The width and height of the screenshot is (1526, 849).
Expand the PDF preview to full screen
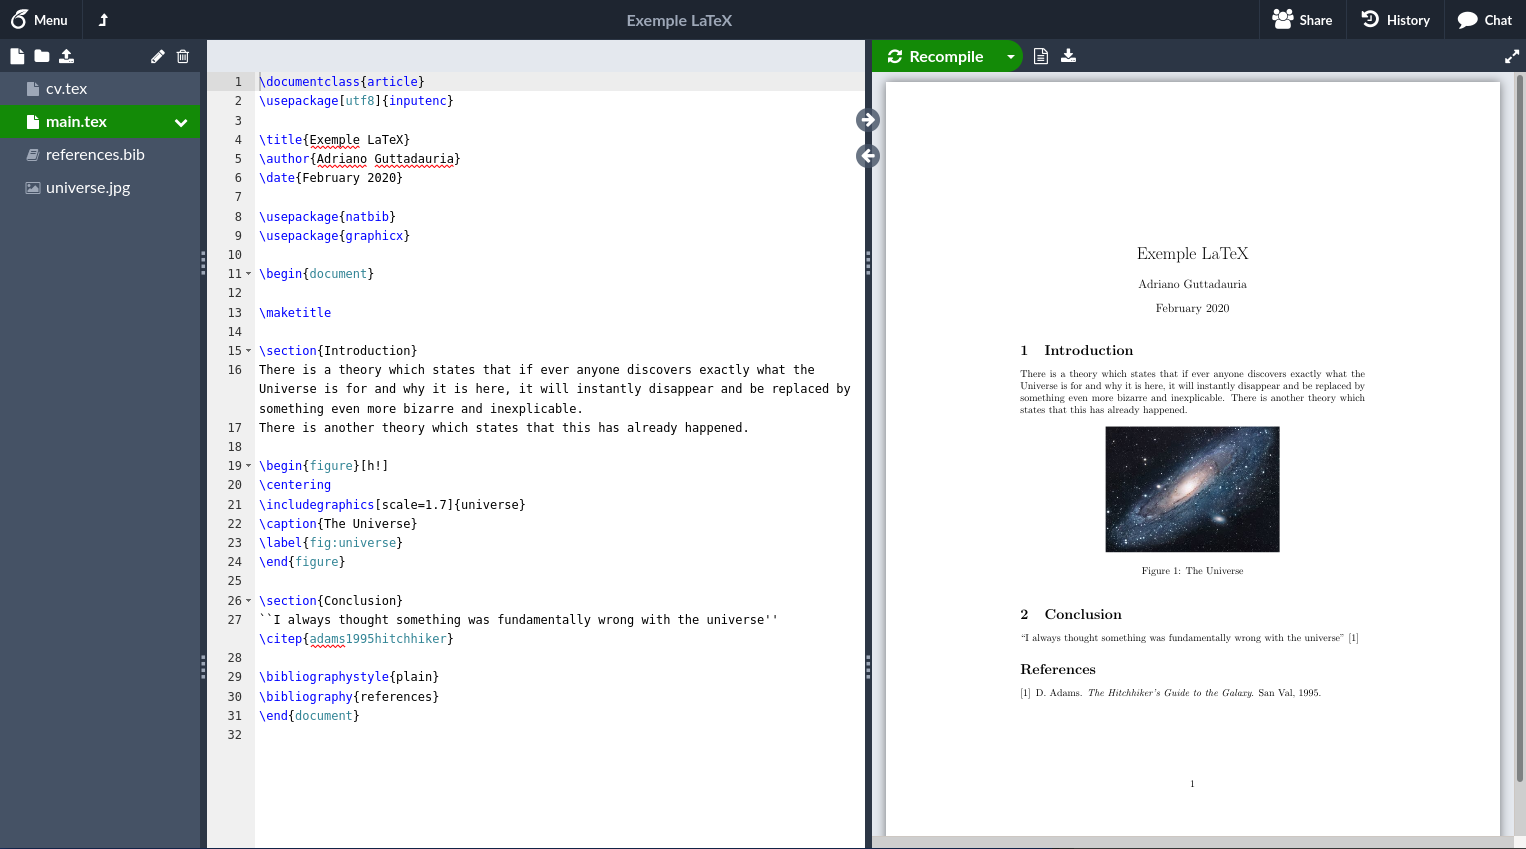click(x=1512, y=57)
